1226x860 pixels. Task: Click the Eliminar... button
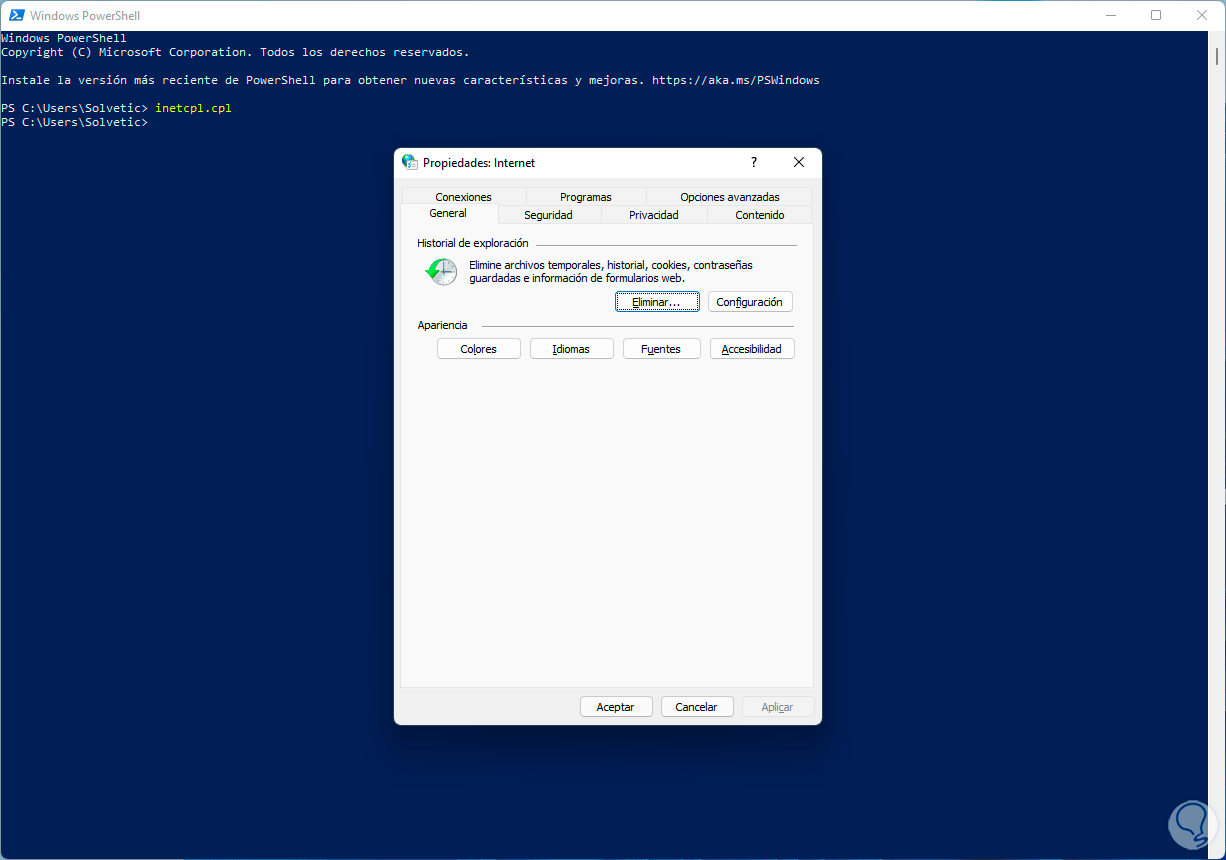(x=657, y=302)
